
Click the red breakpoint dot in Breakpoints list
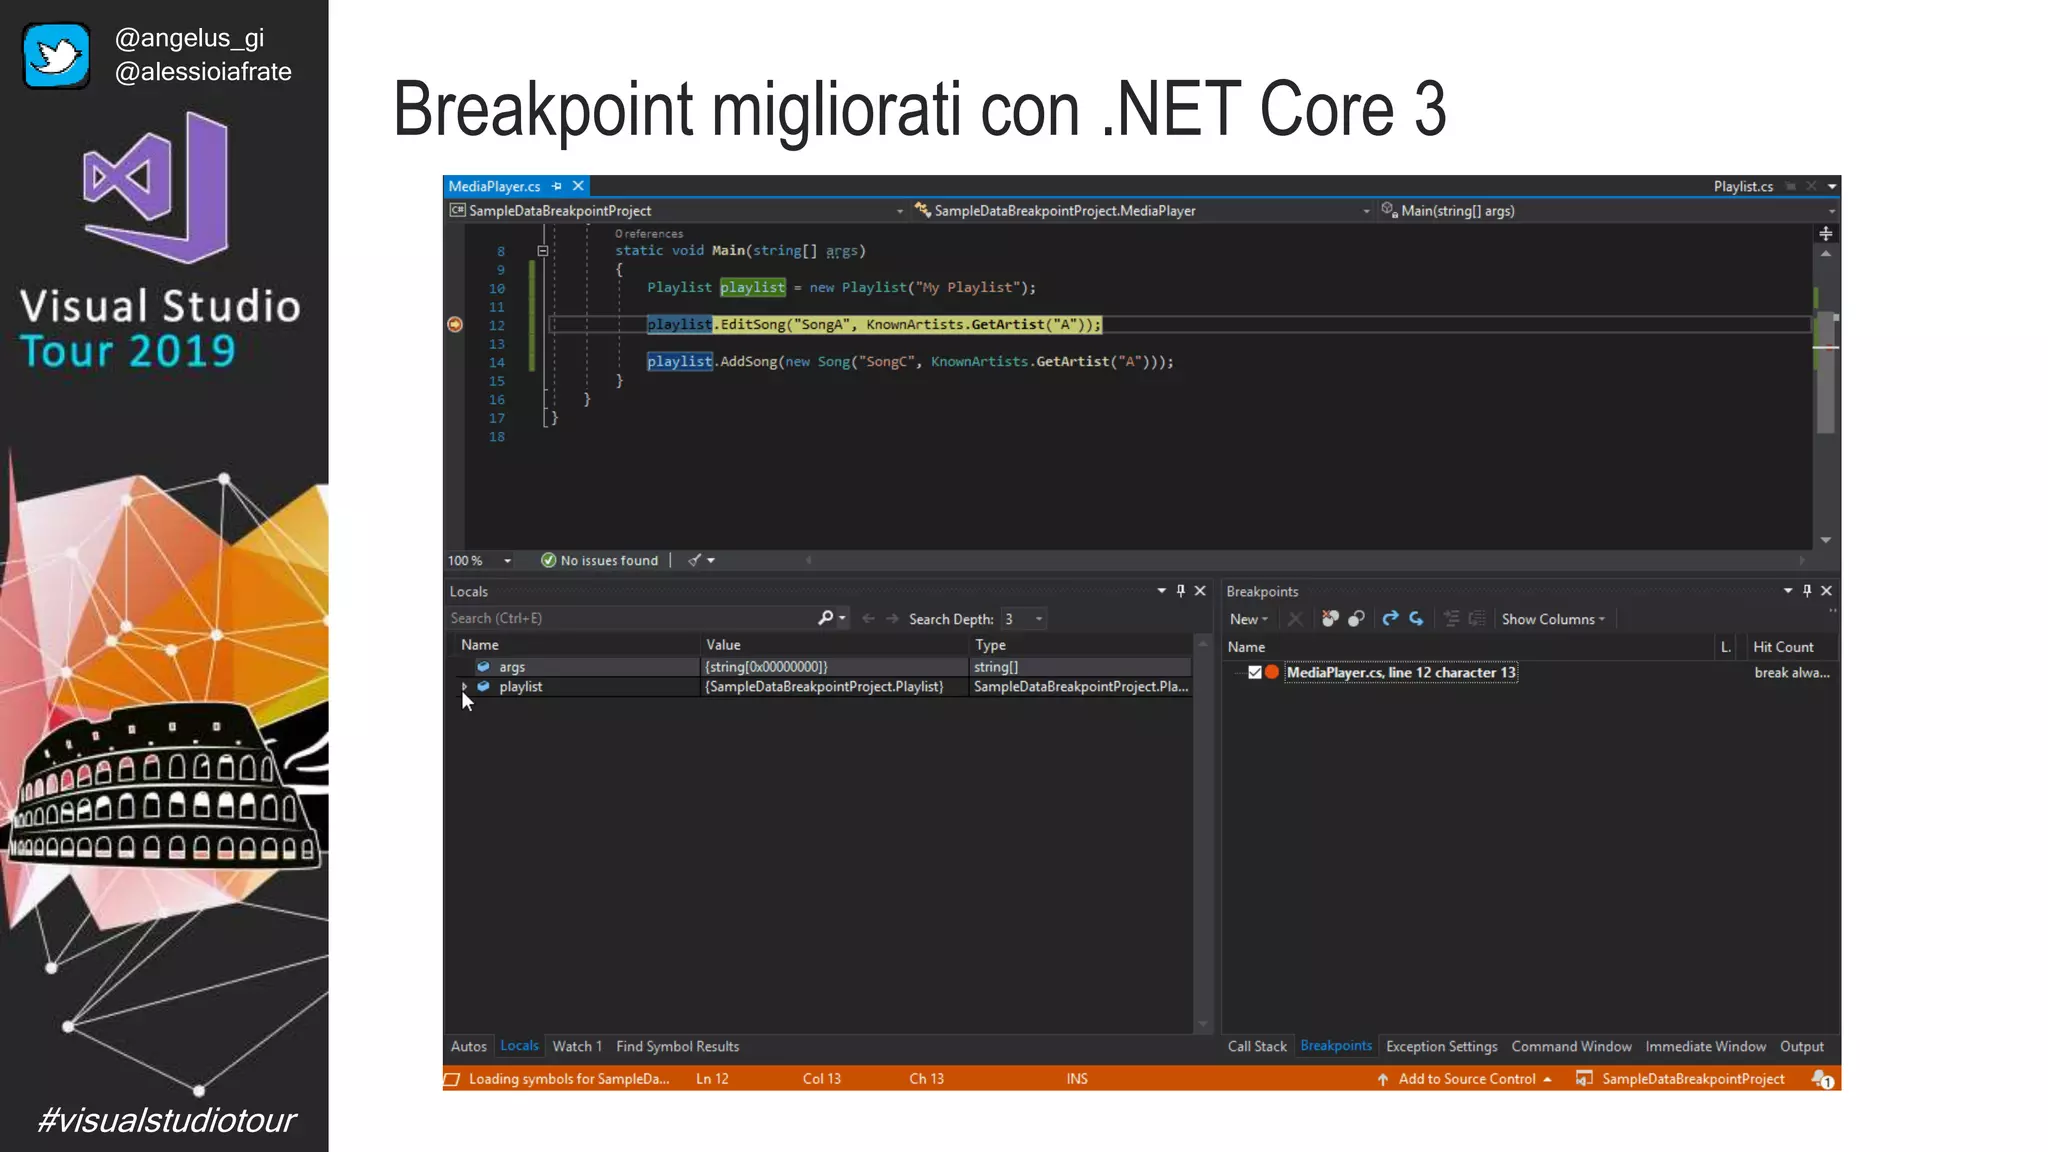pos(1272,672)
